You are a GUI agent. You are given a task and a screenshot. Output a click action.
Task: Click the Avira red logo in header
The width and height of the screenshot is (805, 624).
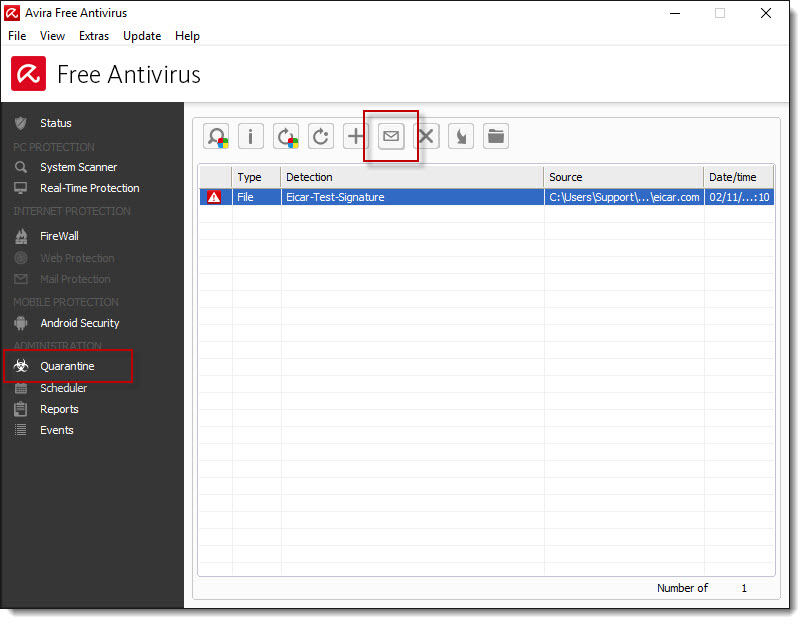click(x=28, y=74)
